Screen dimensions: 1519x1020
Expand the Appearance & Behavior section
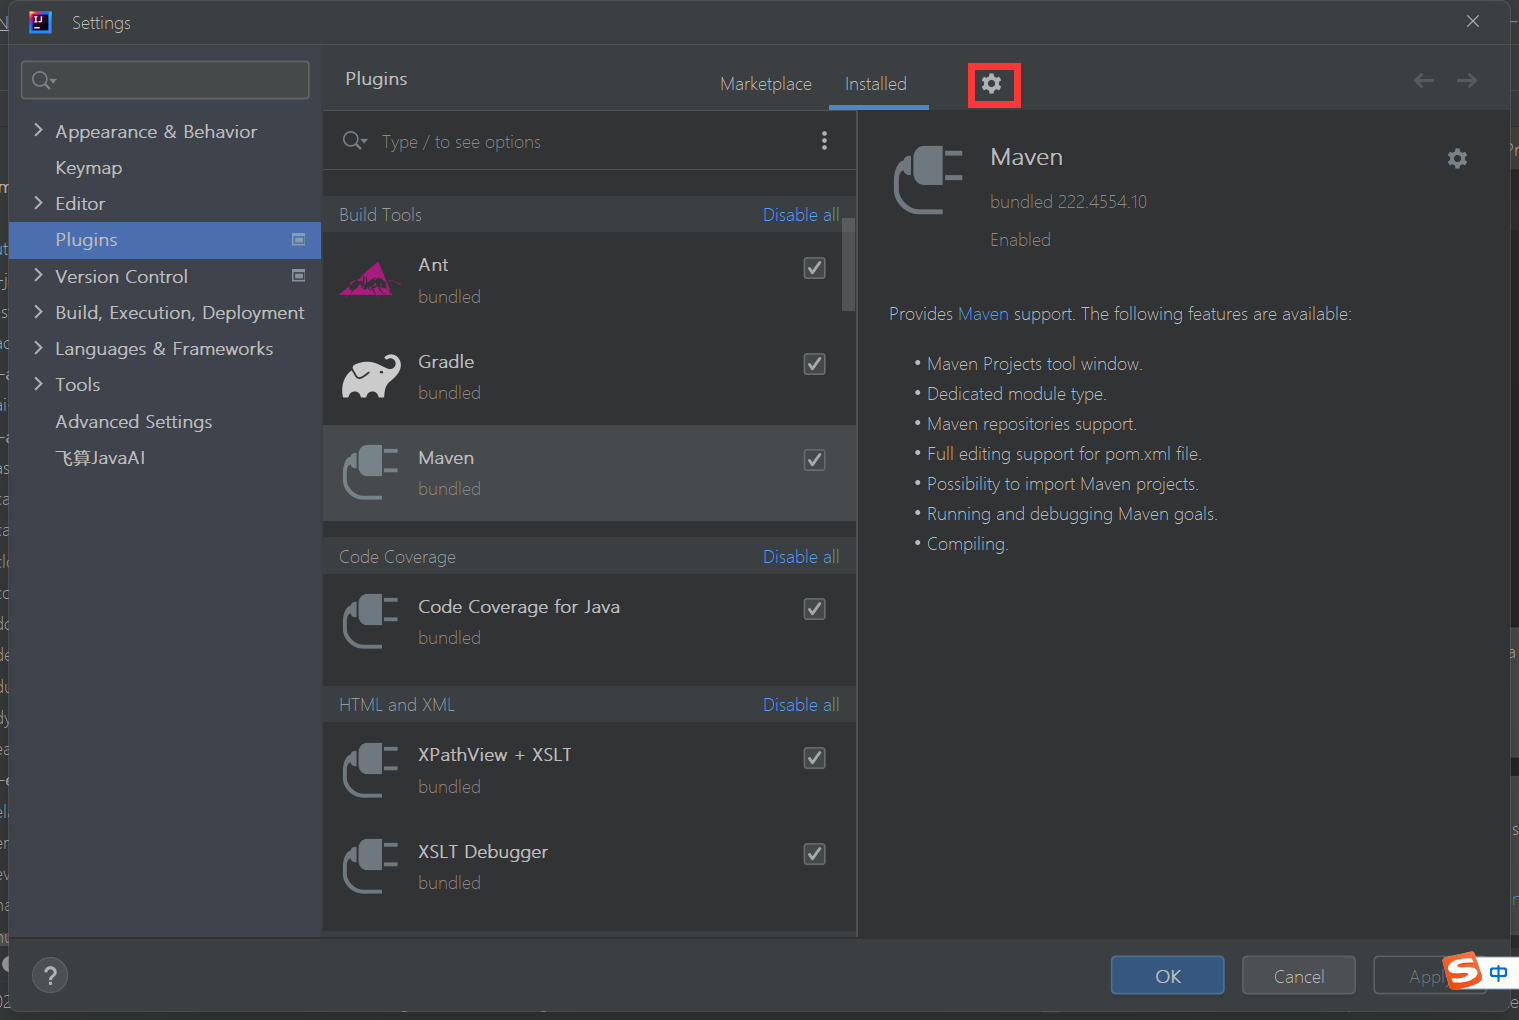coord(38,131)
